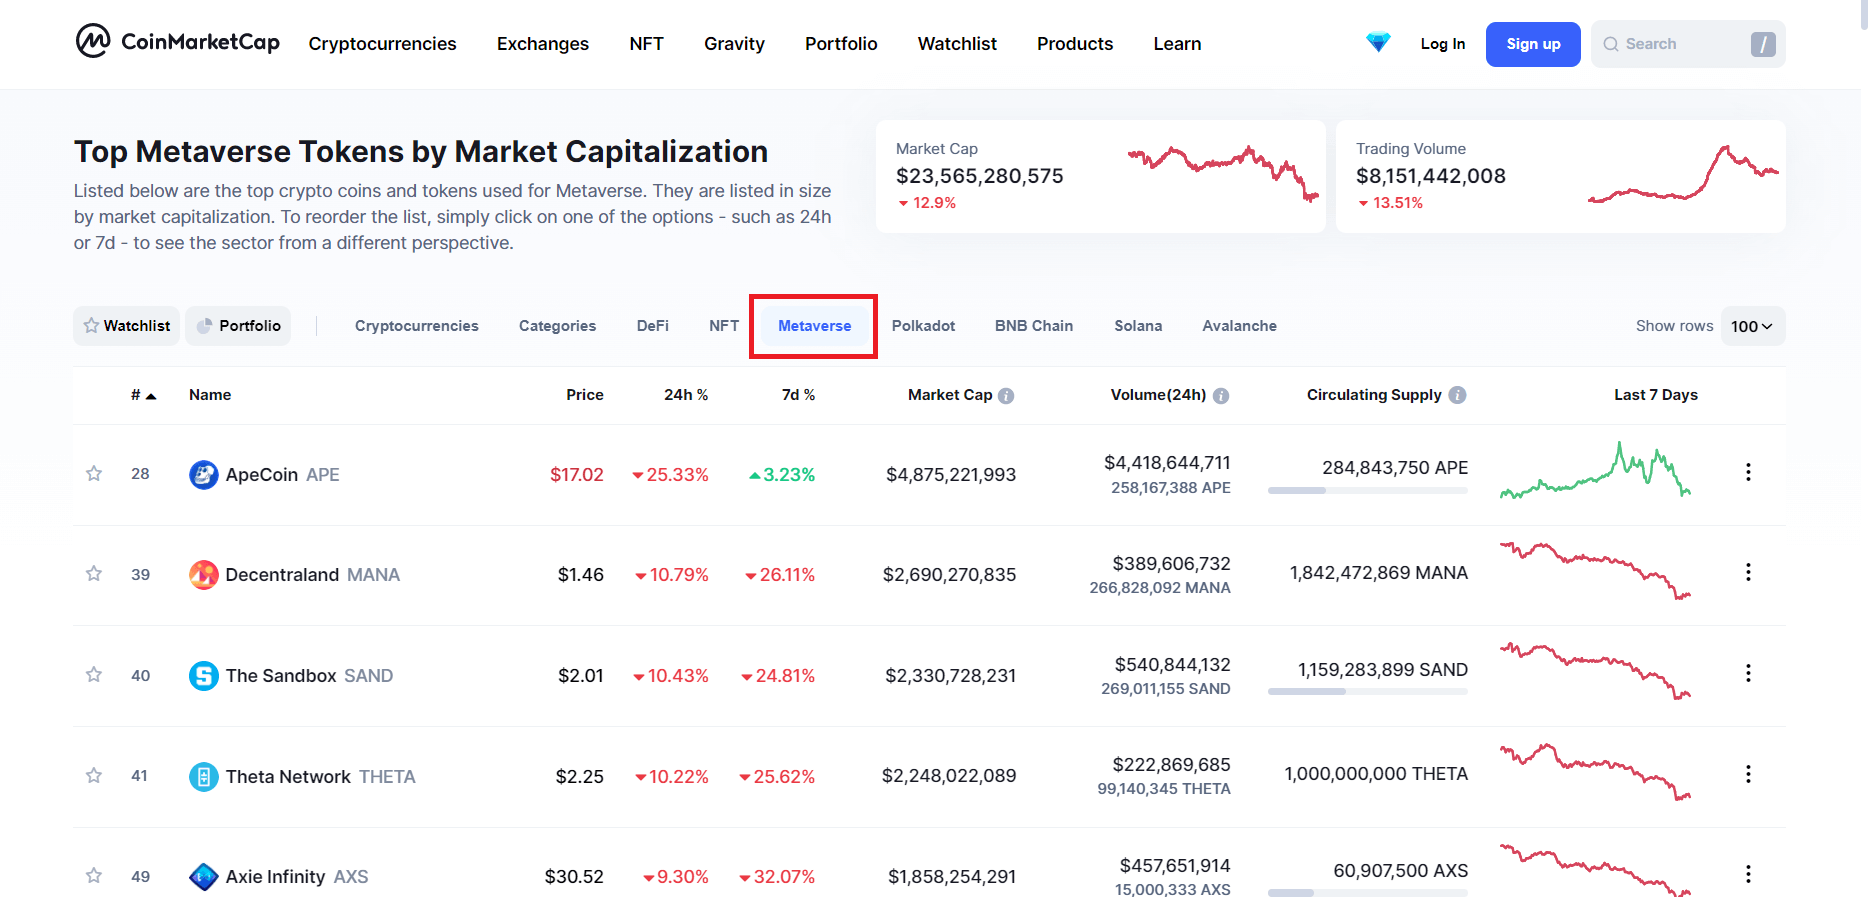Open Watchlist in the top navigation

(x=957, y=44)
